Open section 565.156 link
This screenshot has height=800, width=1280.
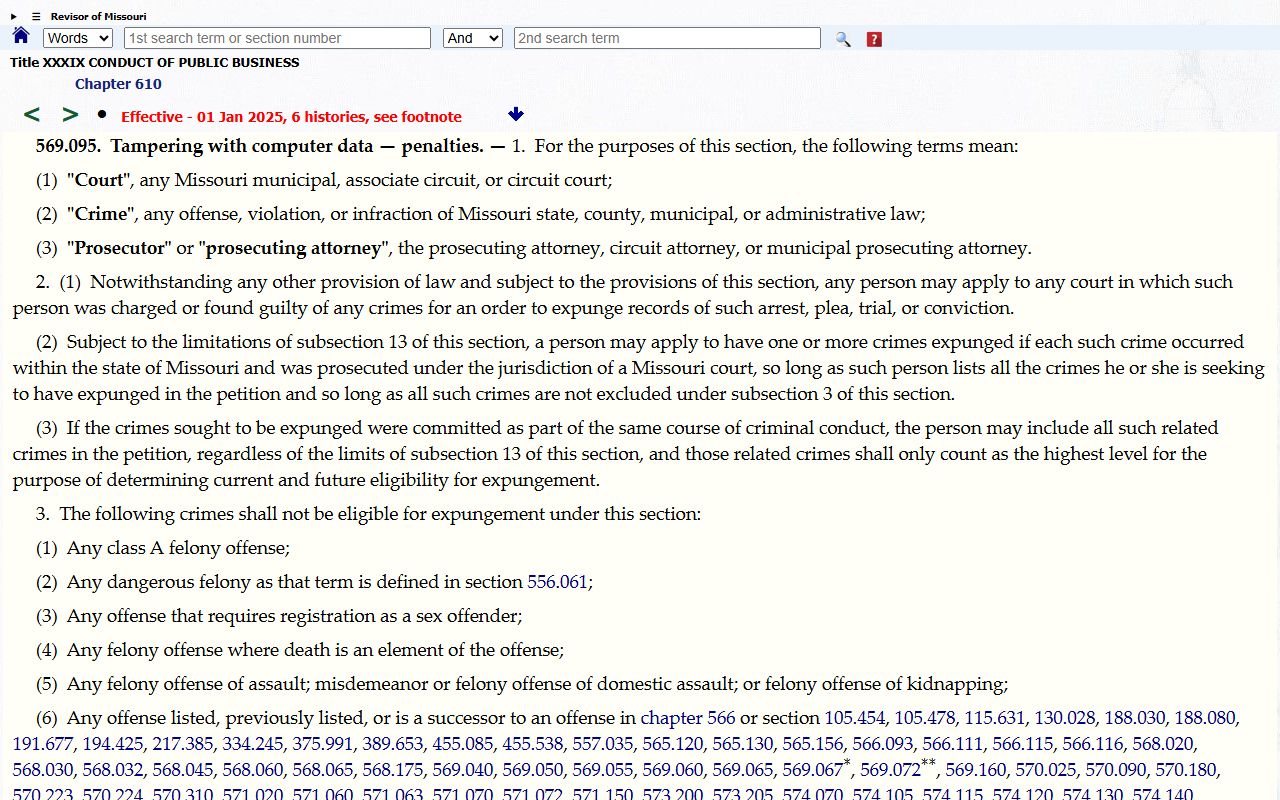(x=813, y=744)
